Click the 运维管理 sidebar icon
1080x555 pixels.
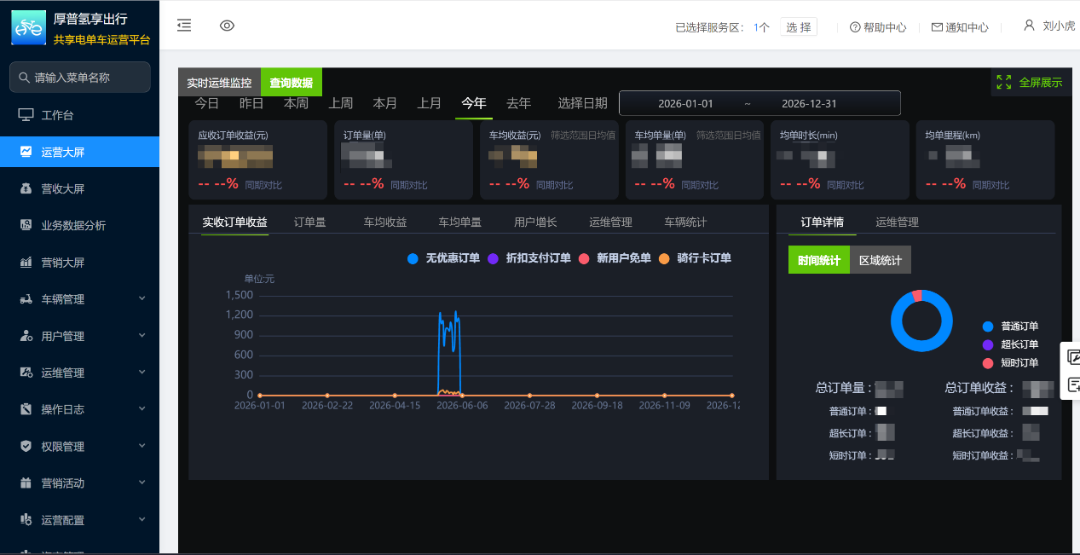(x=25, y=373)
